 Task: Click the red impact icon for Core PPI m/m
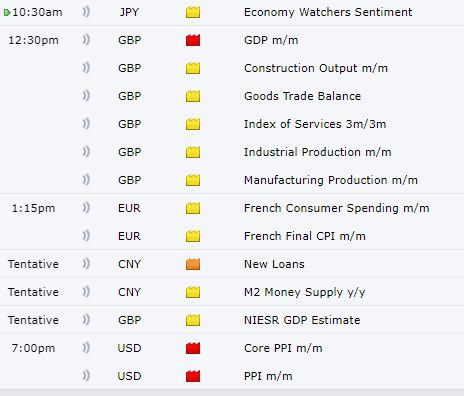(193, 348)
